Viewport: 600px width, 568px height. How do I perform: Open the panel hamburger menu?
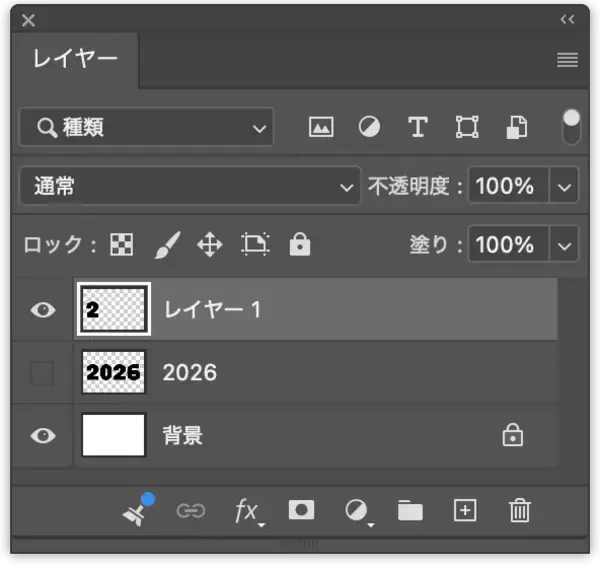pyautogui.click(x=567, y=60)
